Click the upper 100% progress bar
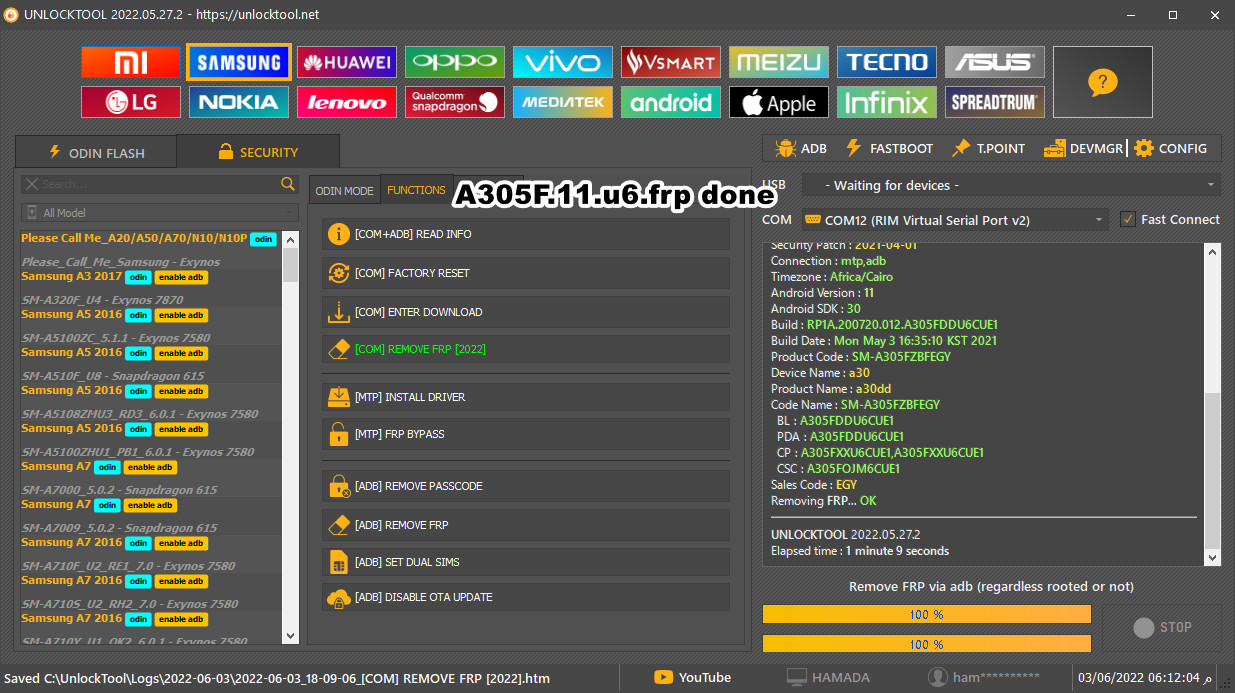Screen dimensions: 1235x693 [x=927, y=614]
